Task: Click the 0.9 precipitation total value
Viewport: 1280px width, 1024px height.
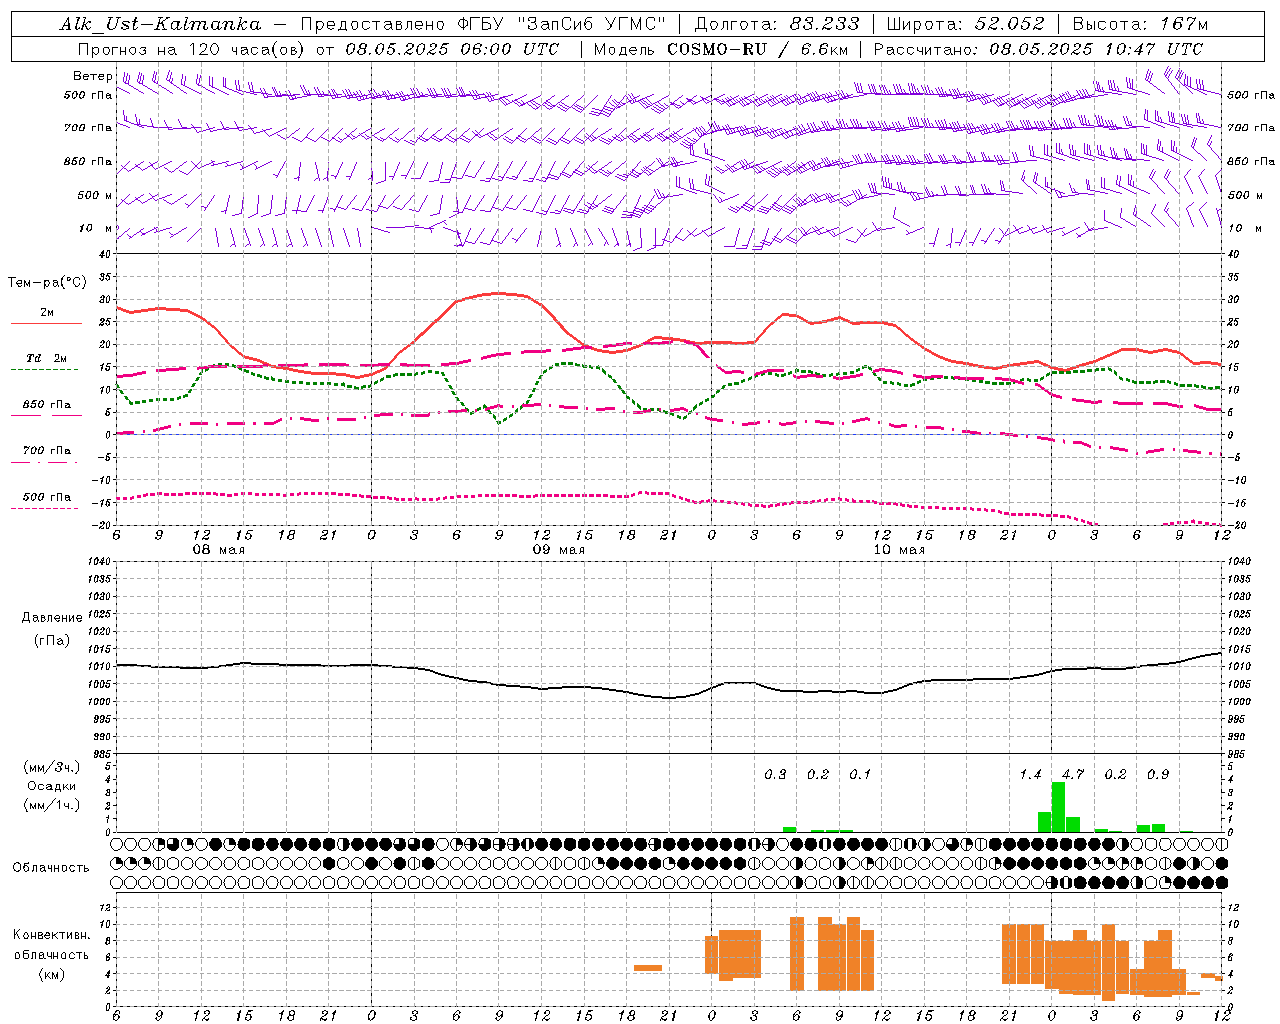Action: (1158, 775)
